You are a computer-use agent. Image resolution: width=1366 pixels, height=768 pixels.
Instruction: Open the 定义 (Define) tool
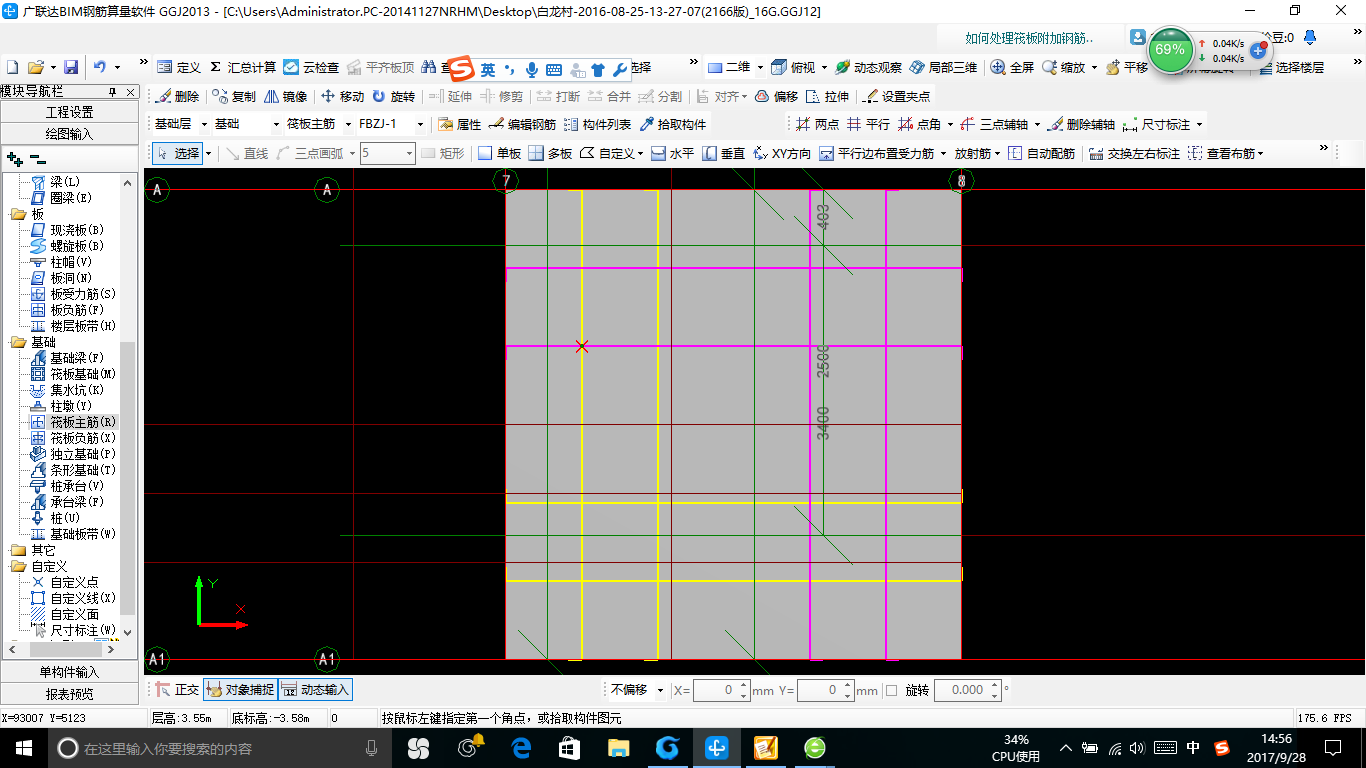(x=180, y=67)
